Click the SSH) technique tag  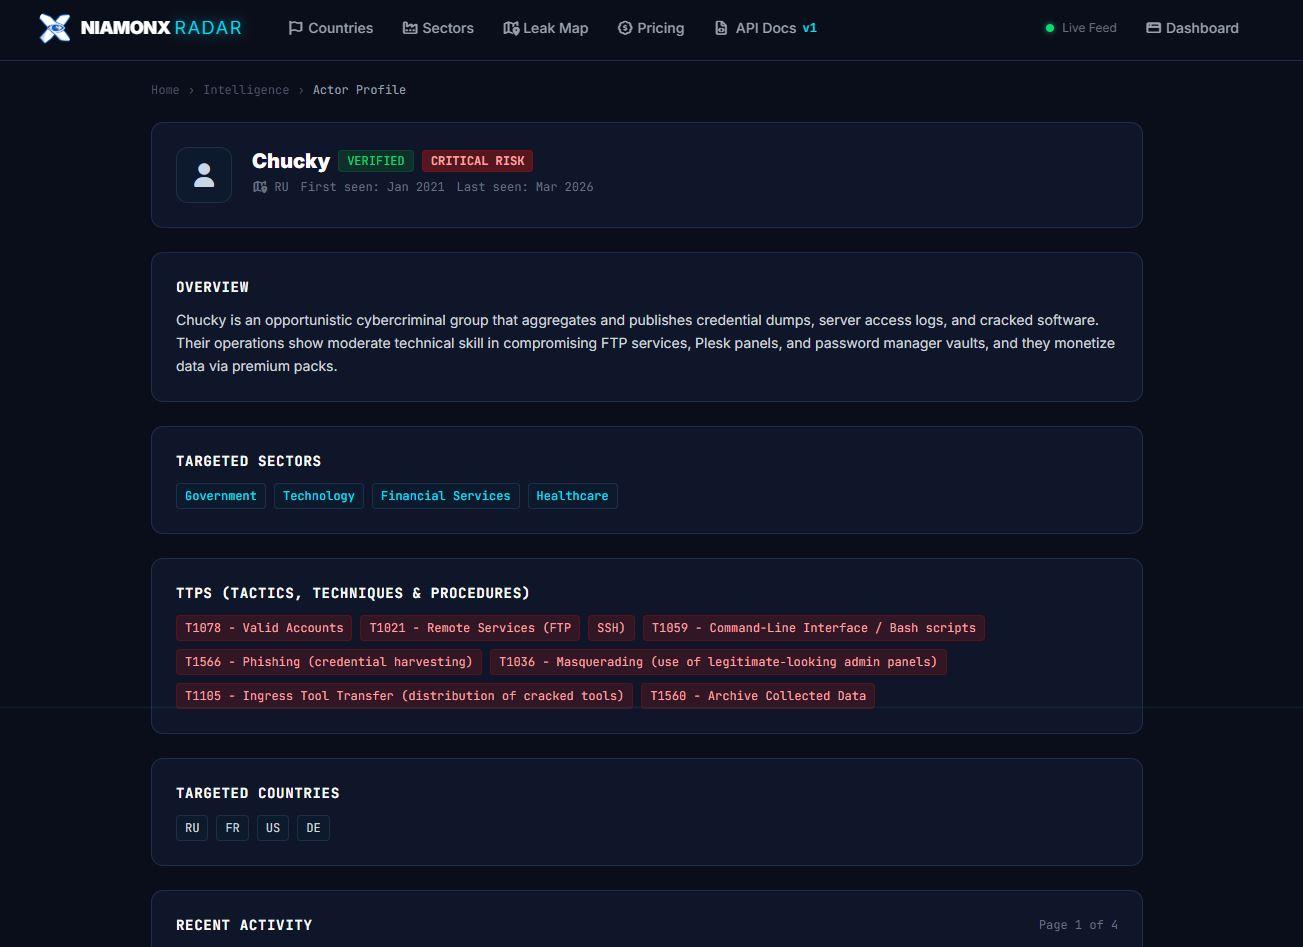coord(611,628)
